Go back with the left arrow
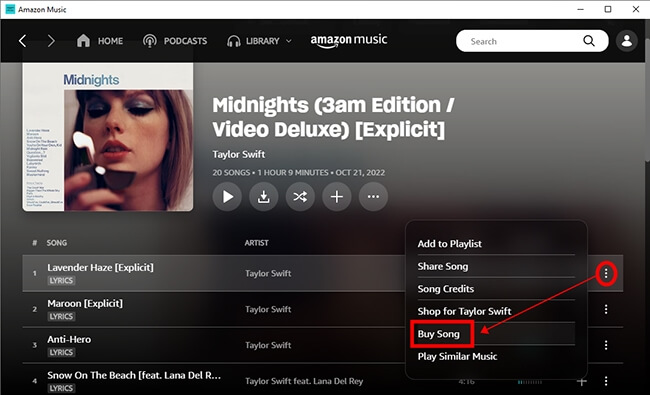The image size is (650, 395). 23,41
